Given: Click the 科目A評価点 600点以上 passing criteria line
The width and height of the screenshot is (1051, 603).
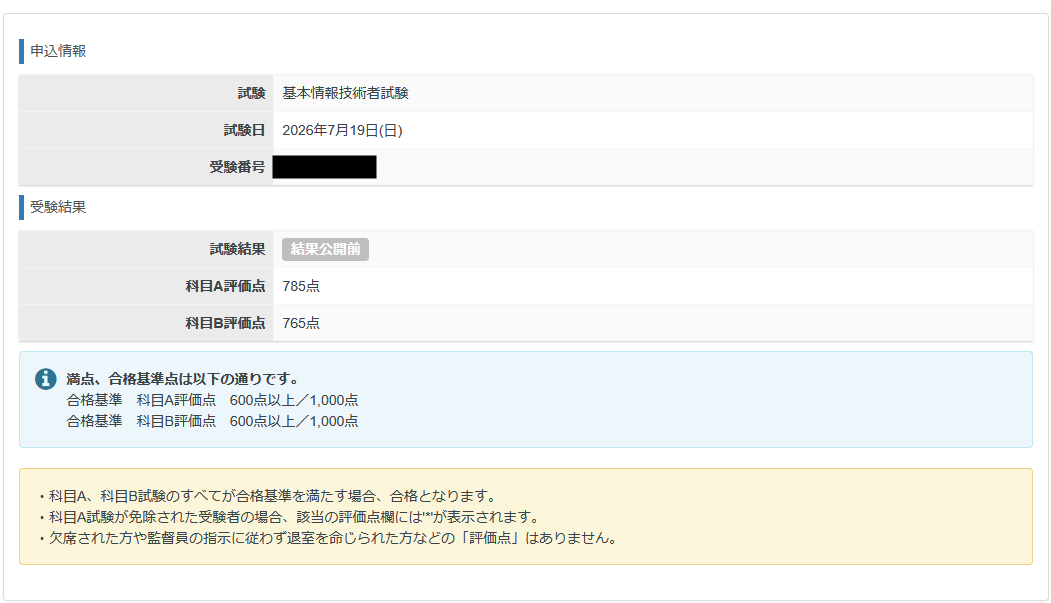Looking at the screenshot, I should (x=212, y=400).
